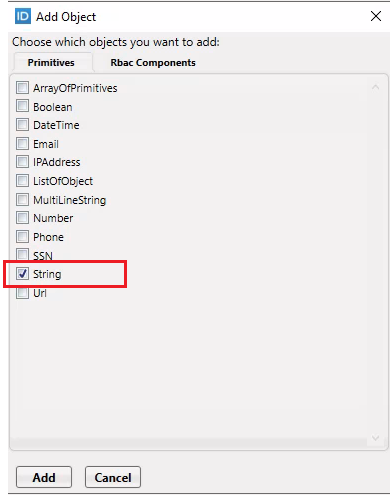Tick the ListOfObject checkbox
Viewport: 390px width, 495px height.
(22, 181)
